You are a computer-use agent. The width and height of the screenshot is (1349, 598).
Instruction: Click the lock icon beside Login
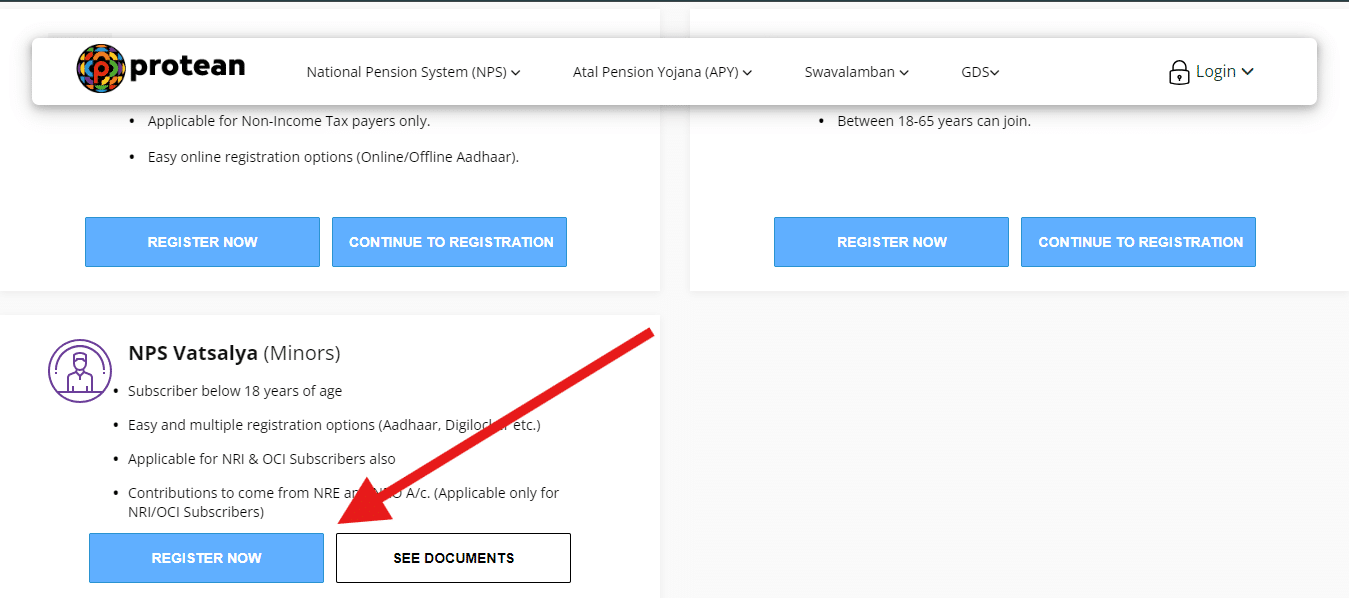[1179, 70]
